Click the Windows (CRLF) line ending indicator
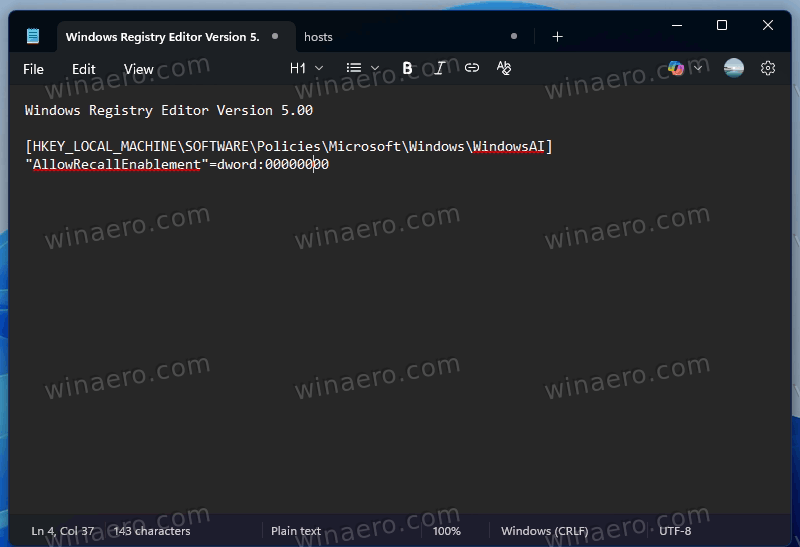The height and width of the screenshot is (547, 800). pyautogui.click(x=545, y=531)
